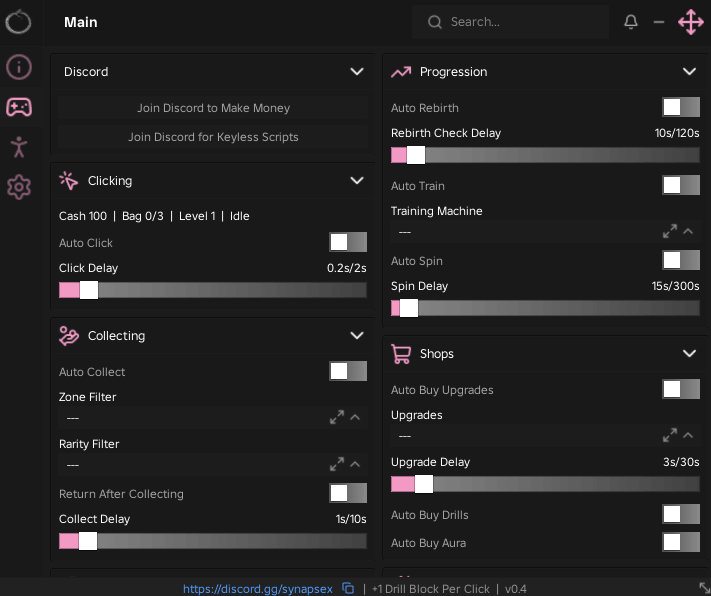This screenshot has width=711, height=596.
Task: Toggle Return After Collecting
Action: point(348,493)
